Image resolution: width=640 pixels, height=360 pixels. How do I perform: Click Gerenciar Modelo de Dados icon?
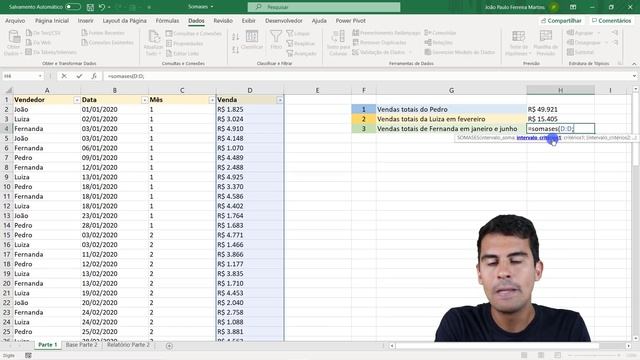428,52
